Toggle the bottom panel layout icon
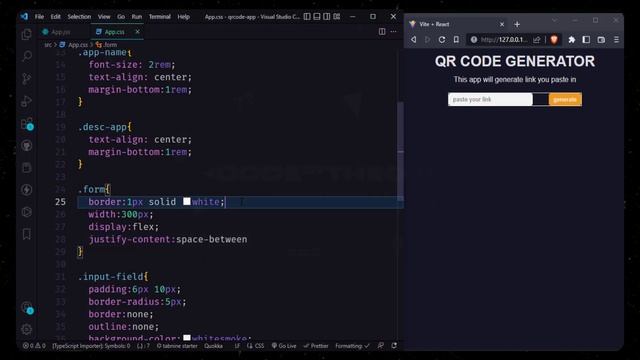This screenshot has width=640, height=360. pos(317,16)
